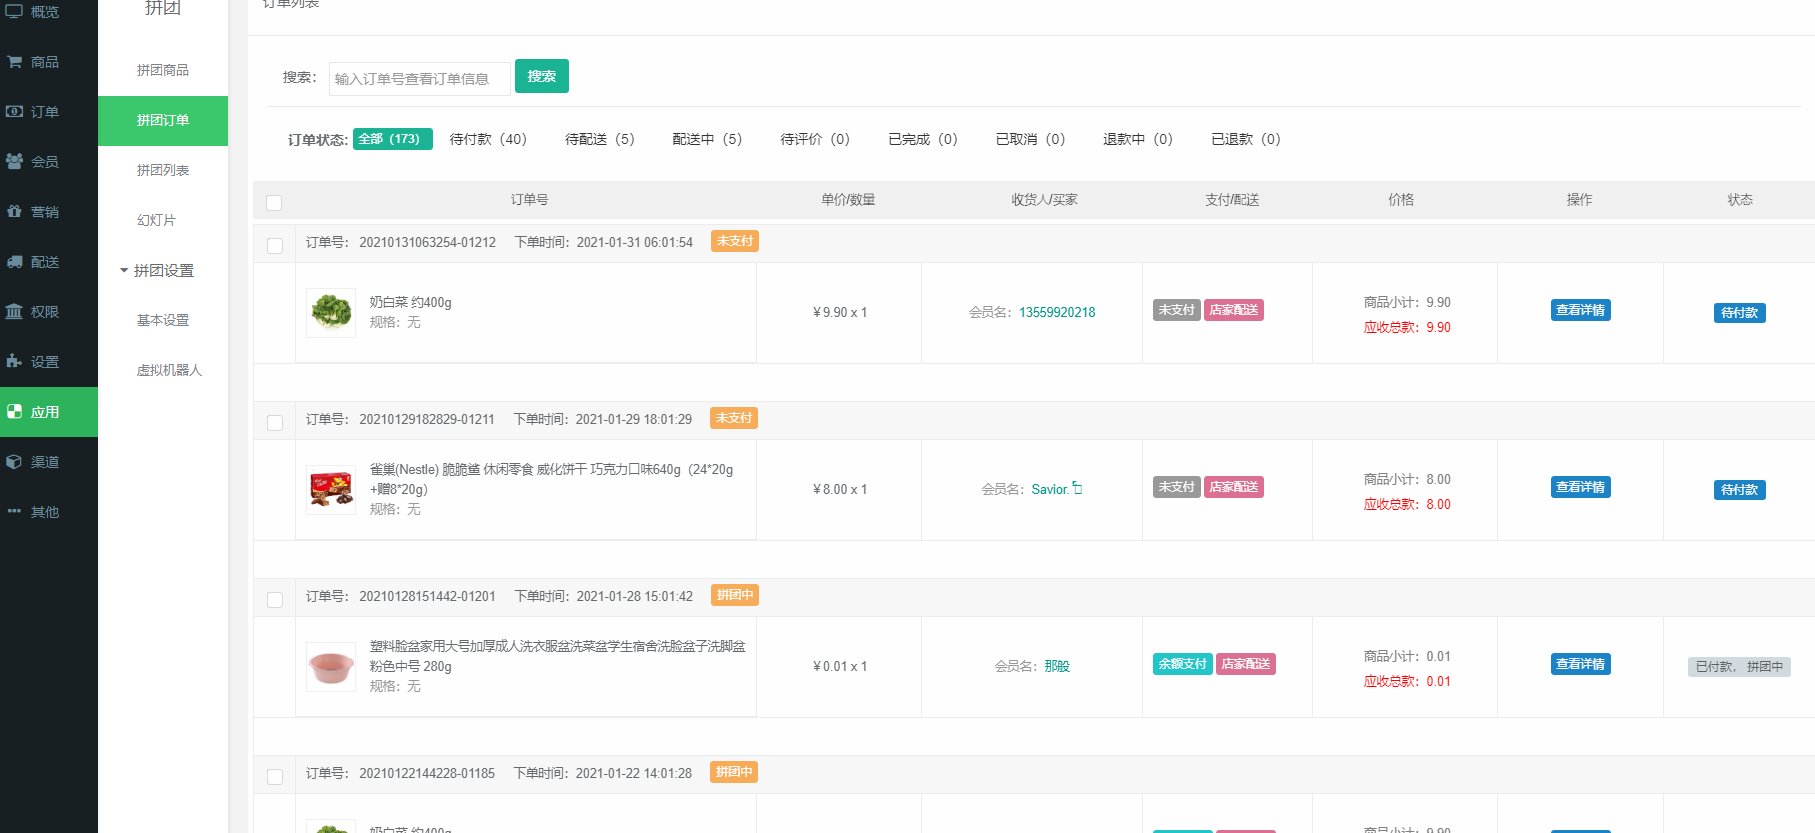
Task: Click the green 搜索 search button
Action: [542, 76]
